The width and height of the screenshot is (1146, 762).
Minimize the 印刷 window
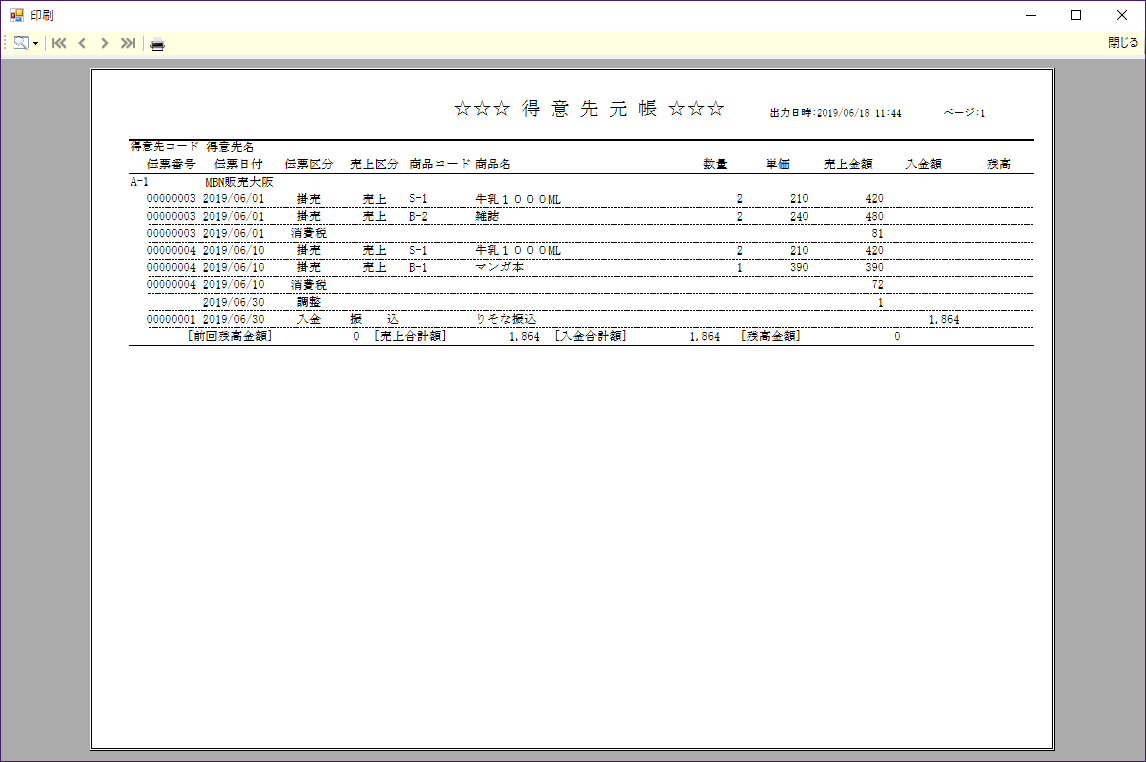pos(1031,15)
